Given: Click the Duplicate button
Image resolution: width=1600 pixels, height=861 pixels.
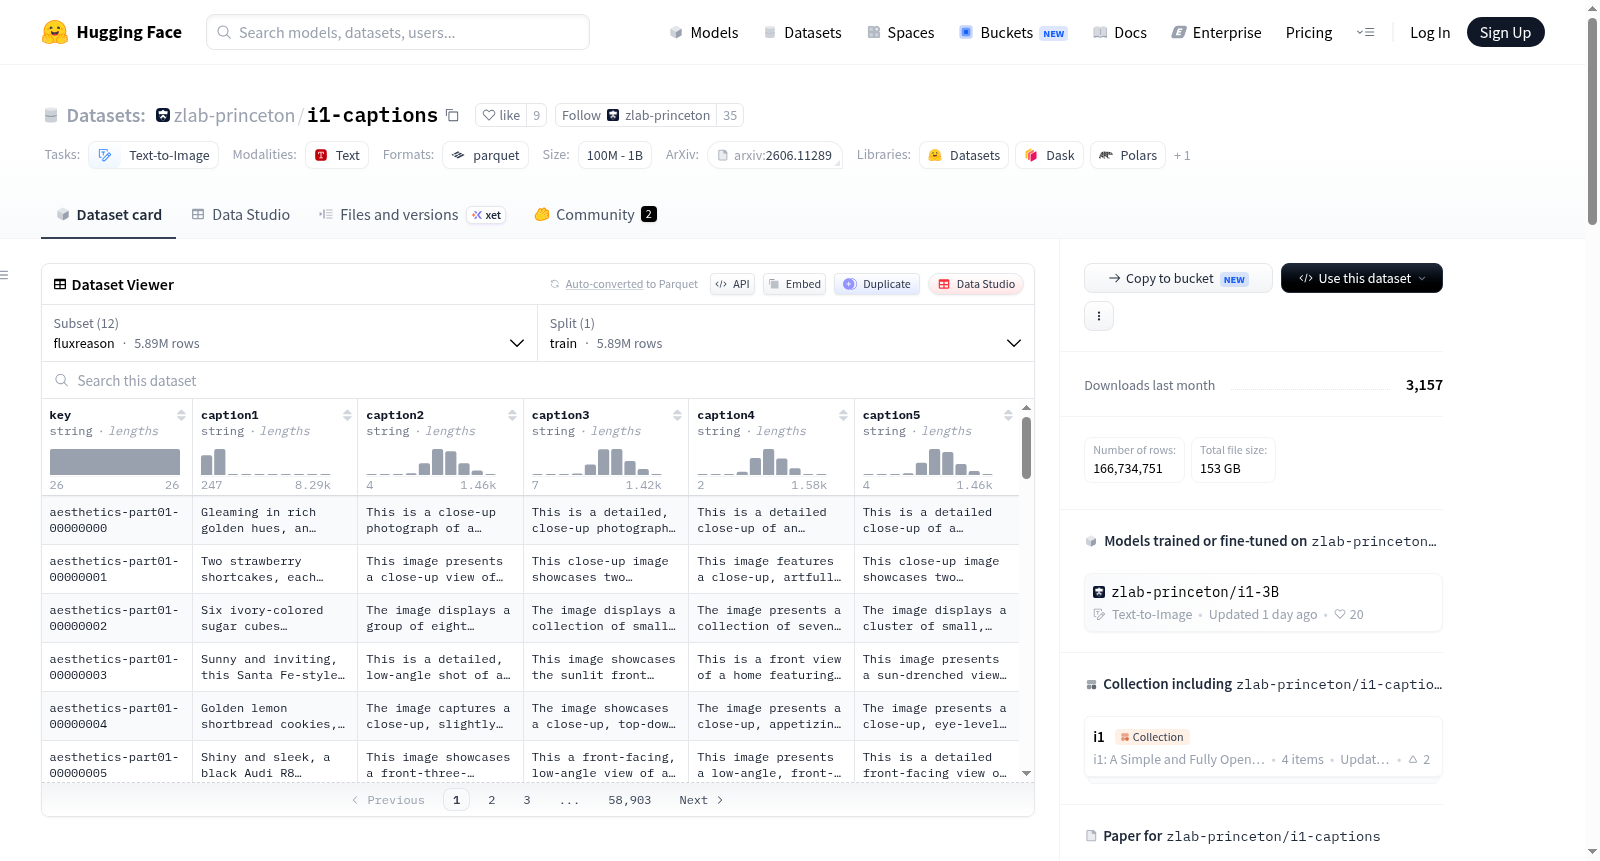Looking at the screenshot, I should pos(876,284).
